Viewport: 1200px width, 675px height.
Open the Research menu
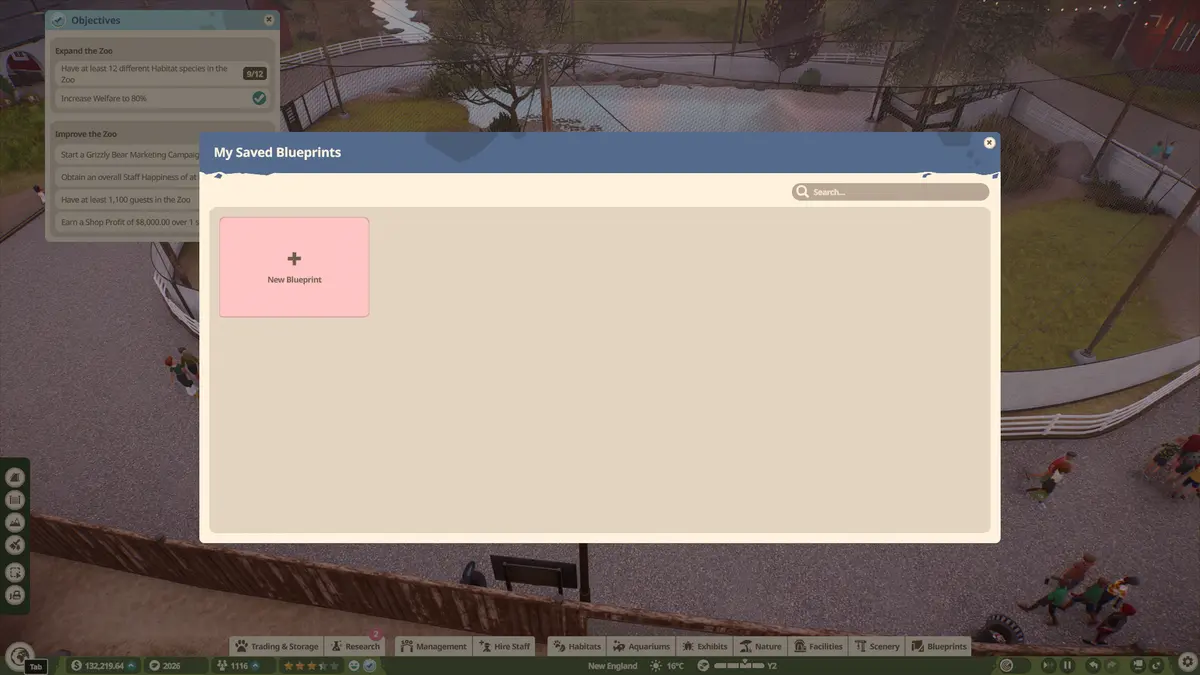pos(355,646)
